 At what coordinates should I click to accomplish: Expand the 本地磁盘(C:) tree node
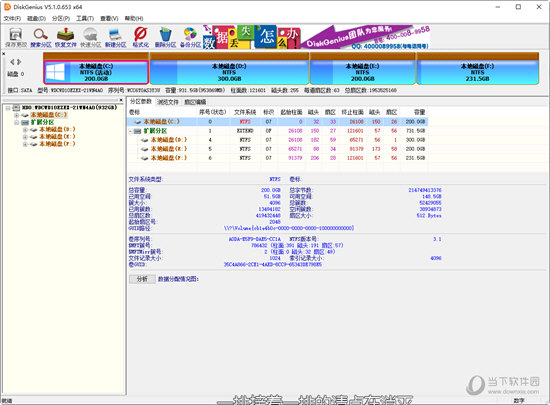(x=16, y=115)
